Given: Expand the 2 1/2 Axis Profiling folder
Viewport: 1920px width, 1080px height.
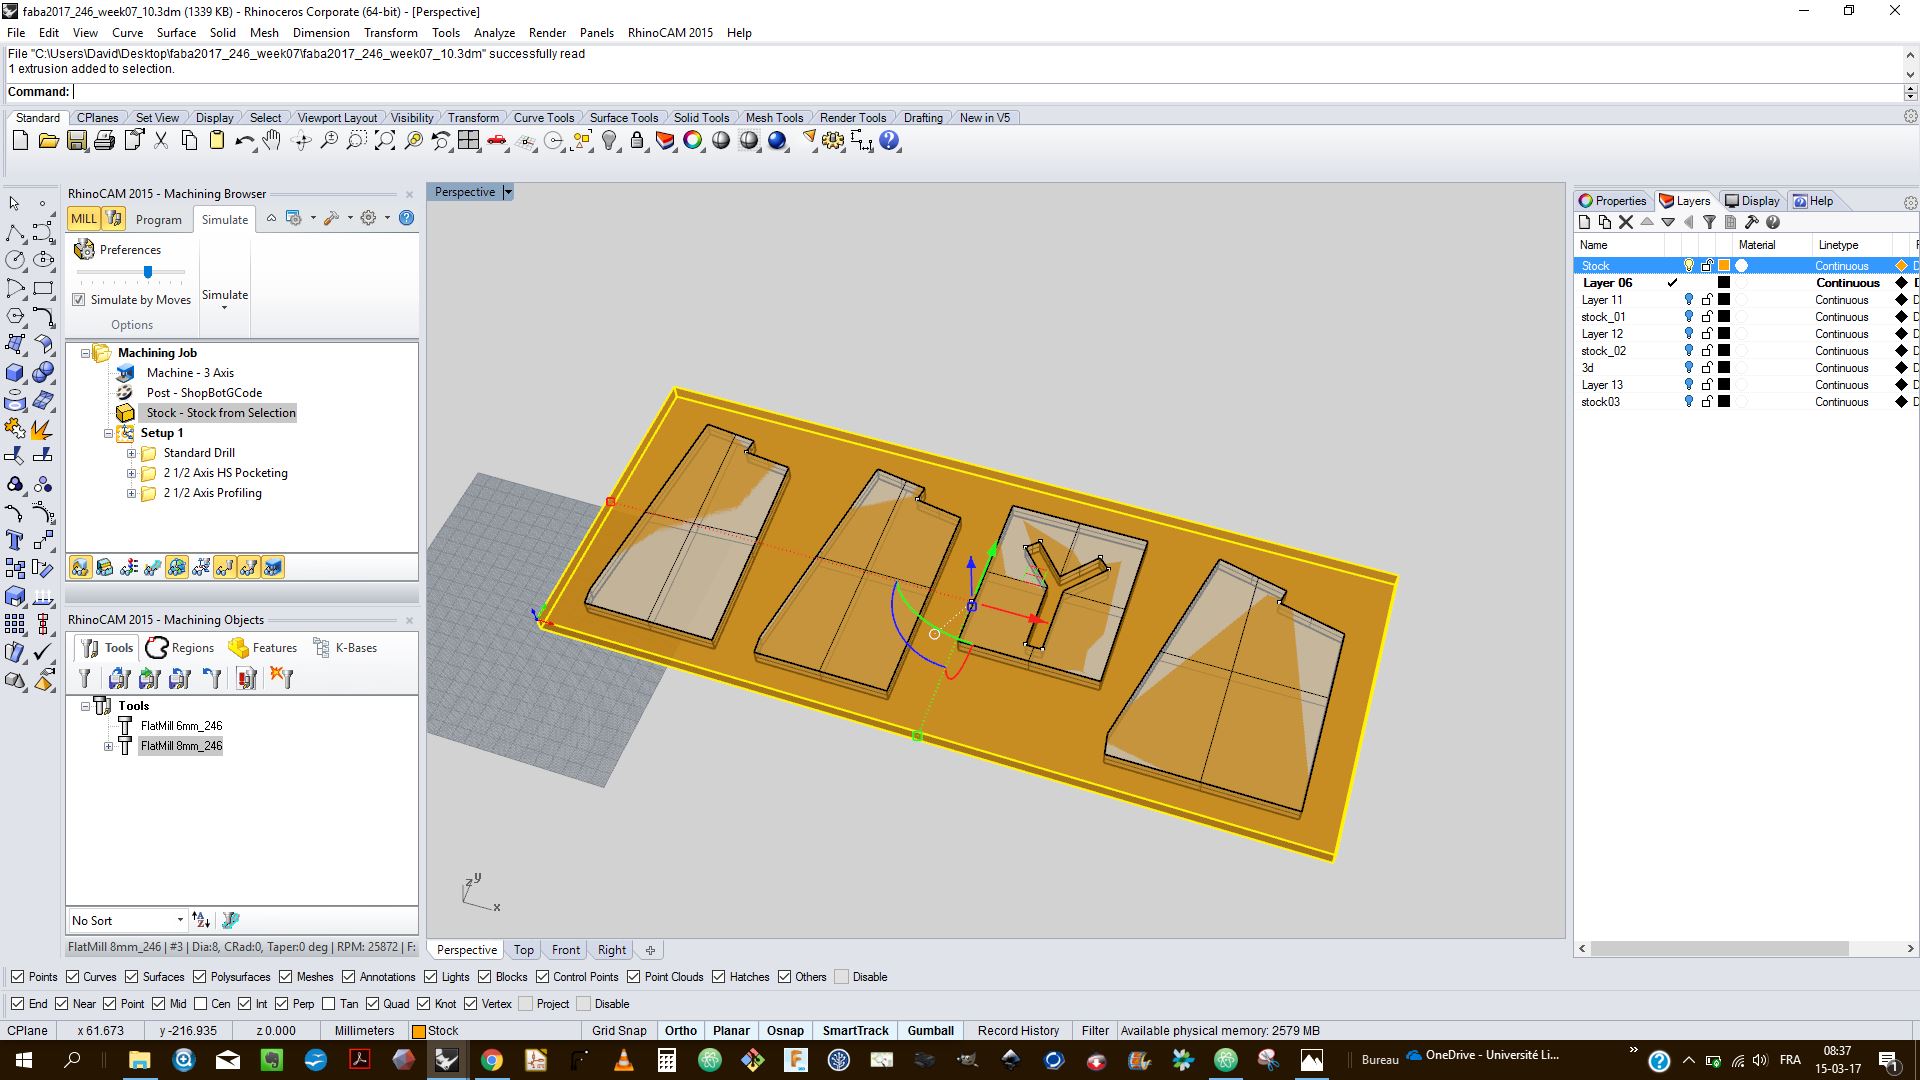Looking at the screenshot, I should pyautogui.click(x=131, y=493).
